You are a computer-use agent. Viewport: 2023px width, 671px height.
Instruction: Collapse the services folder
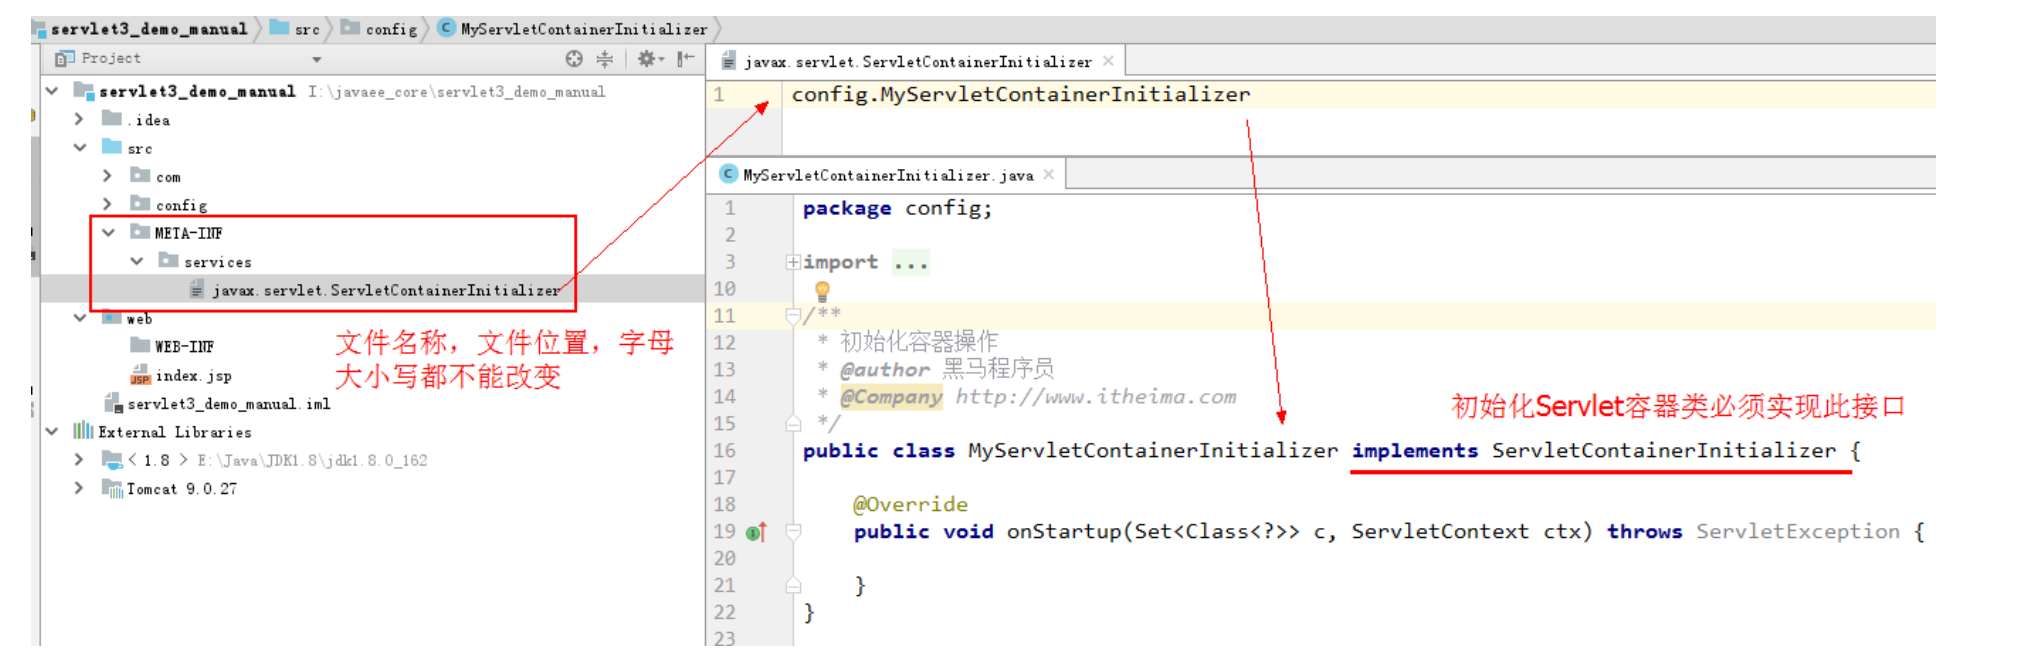coord(137,261)
